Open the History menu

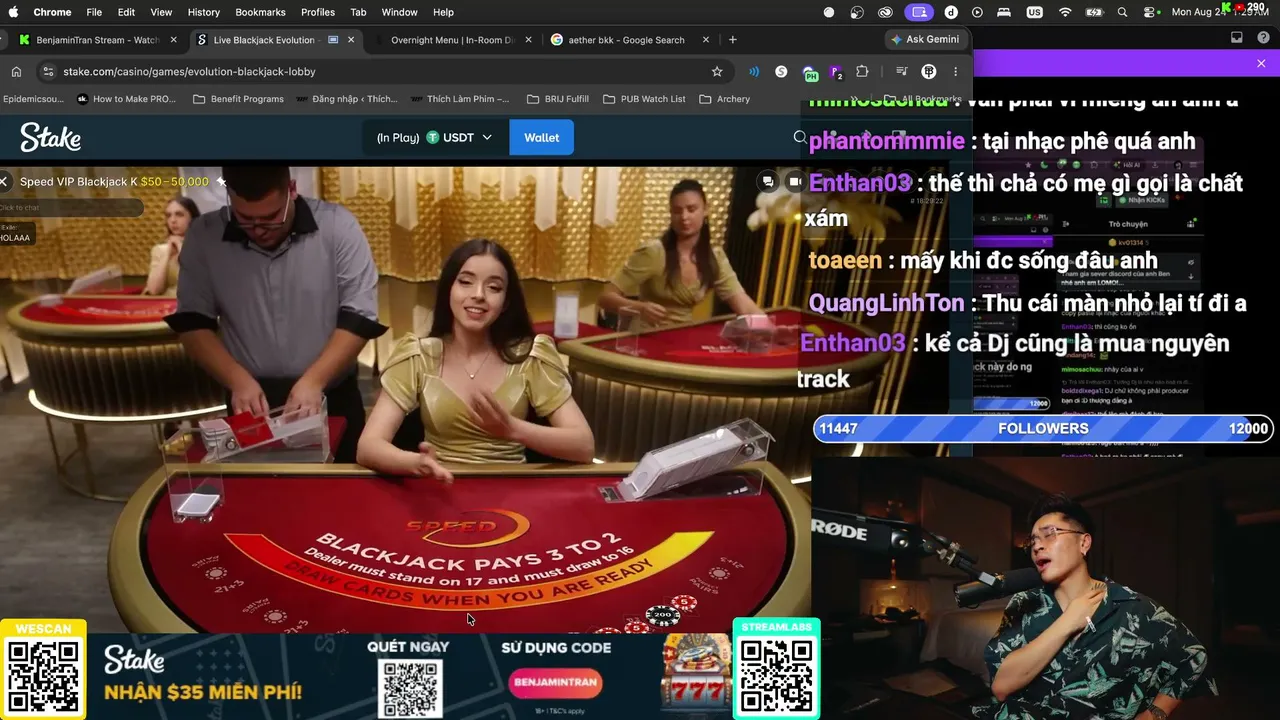(x=203, y=12)
